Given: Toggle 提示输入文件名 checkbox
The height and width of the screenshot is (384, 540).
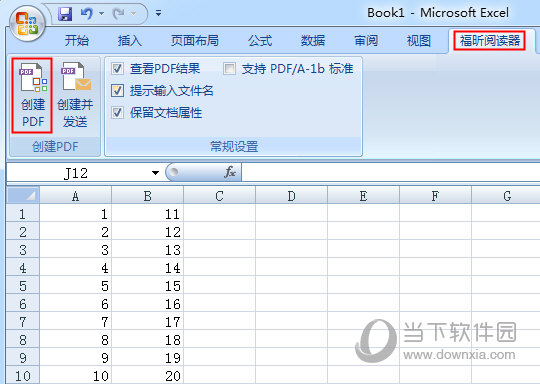Looking at the screenshot, I should coord(117,91).
